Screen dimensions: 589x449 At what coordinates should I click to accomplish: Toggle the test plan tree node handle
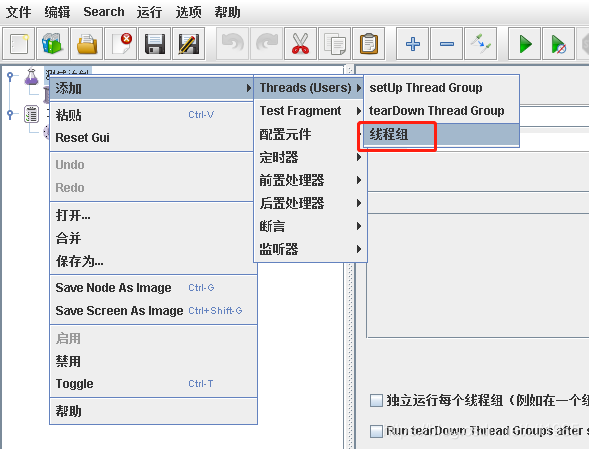pos(10,76)
